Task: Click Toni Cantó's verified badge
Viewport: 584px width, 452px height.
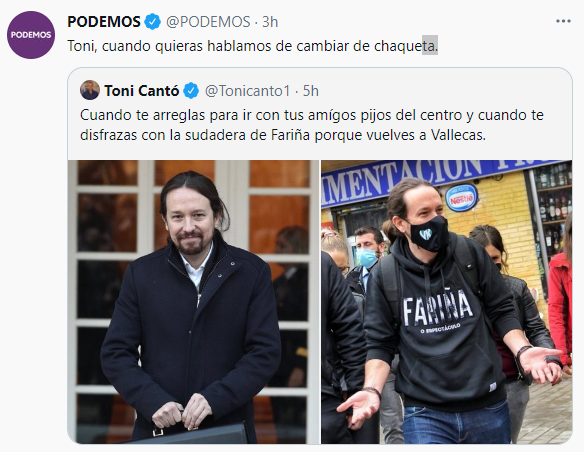Action: click(191, 91)
